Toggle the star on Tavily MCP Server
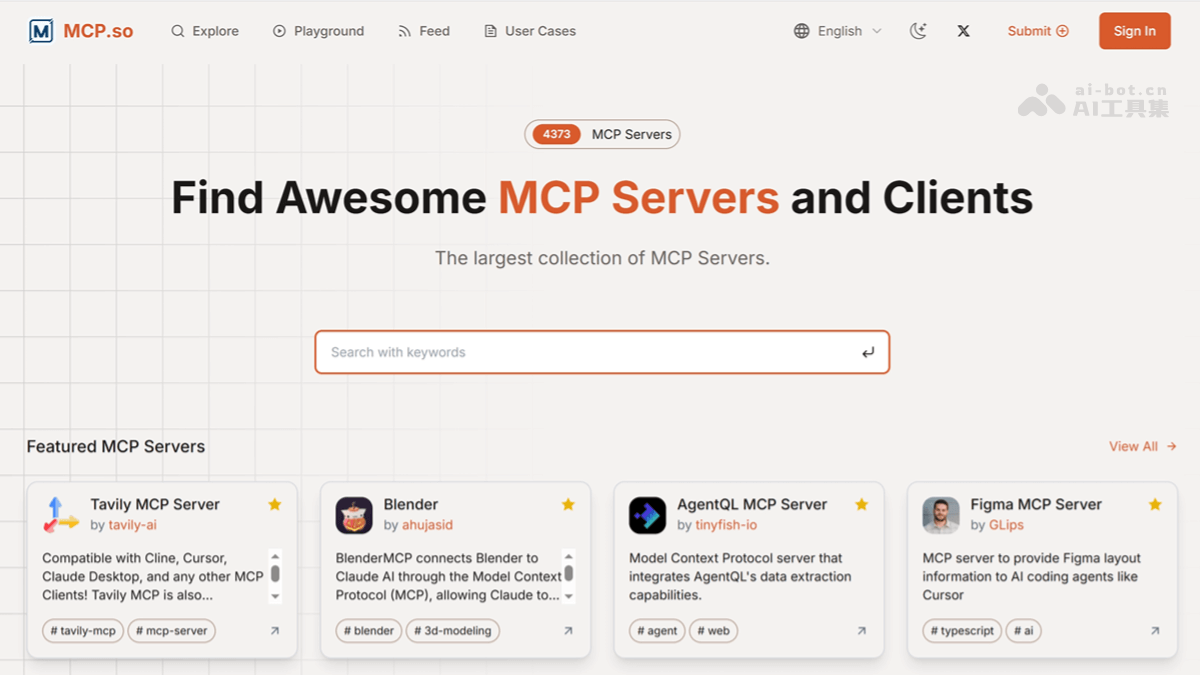 [x=275, y=505]
